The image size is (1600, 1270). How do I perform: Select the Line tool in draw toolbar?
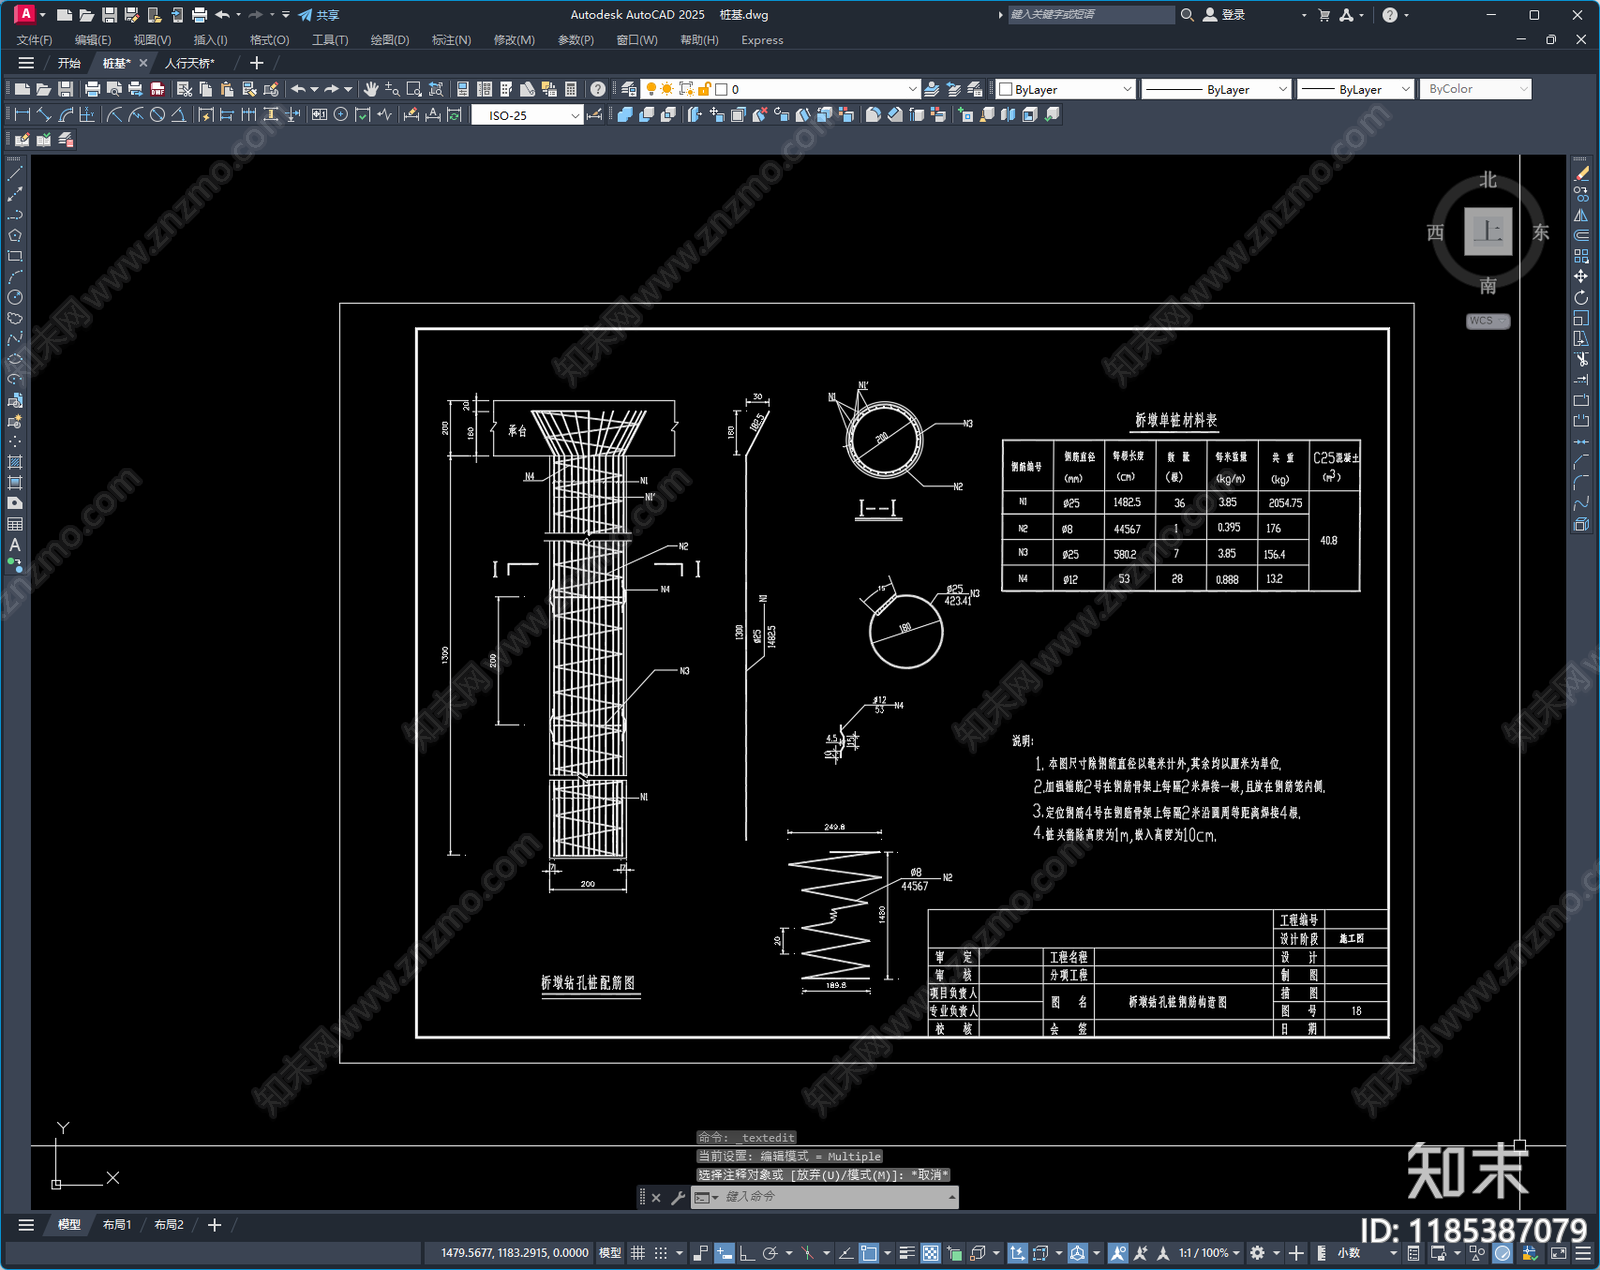15,174
